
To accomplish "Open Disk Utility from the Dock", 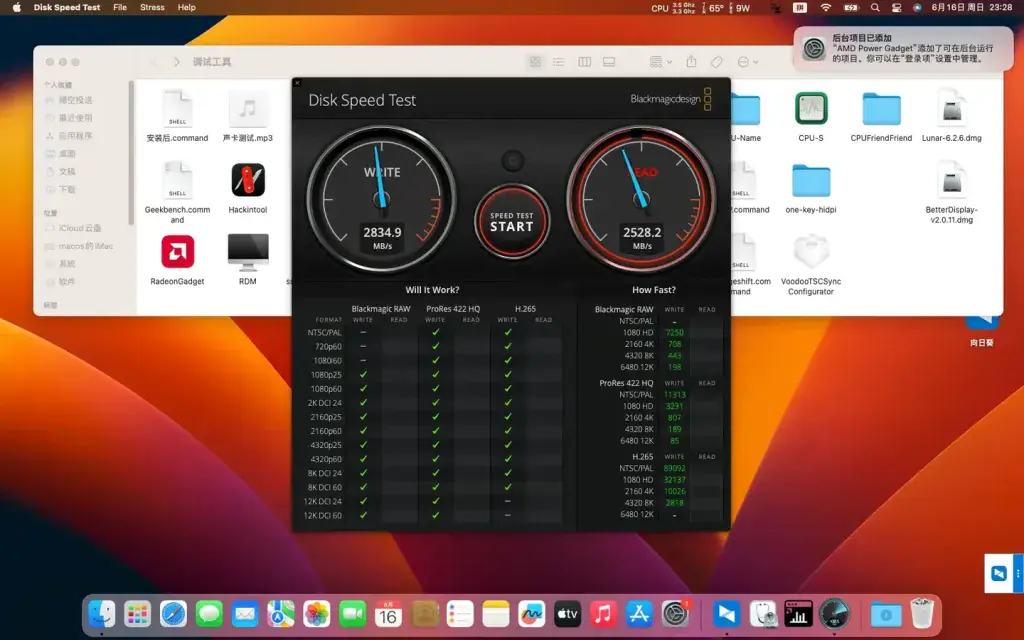I will 763,614.
